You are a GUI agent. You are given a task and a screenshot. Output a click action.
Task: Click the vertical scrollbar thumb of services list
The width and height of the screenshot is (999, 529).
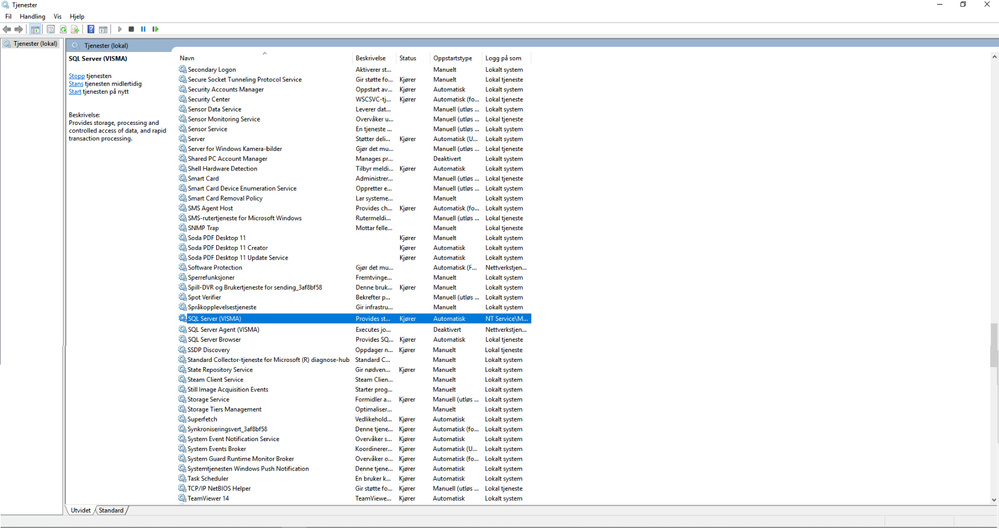(993, 345)
